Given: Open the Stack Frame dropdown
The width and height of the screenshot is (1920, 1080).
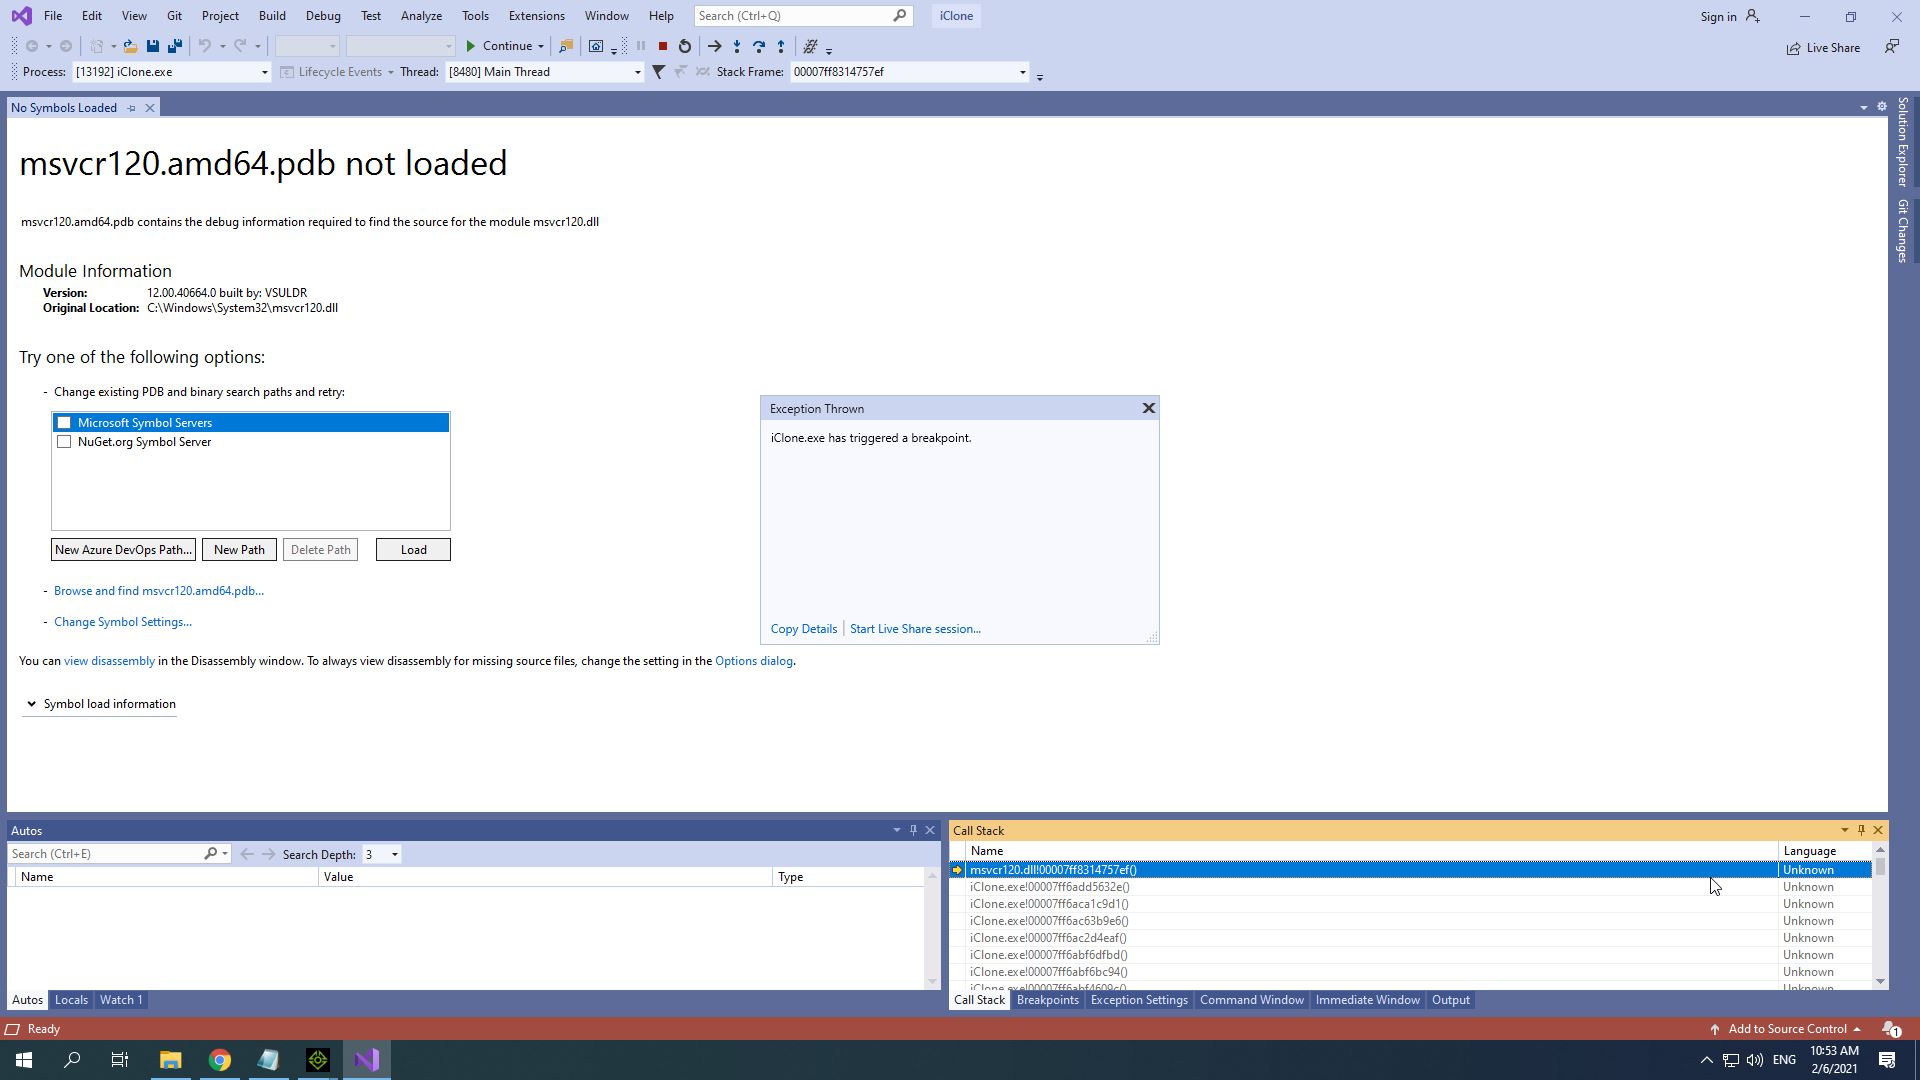Looking at the screenshot, I should 1022,72.
